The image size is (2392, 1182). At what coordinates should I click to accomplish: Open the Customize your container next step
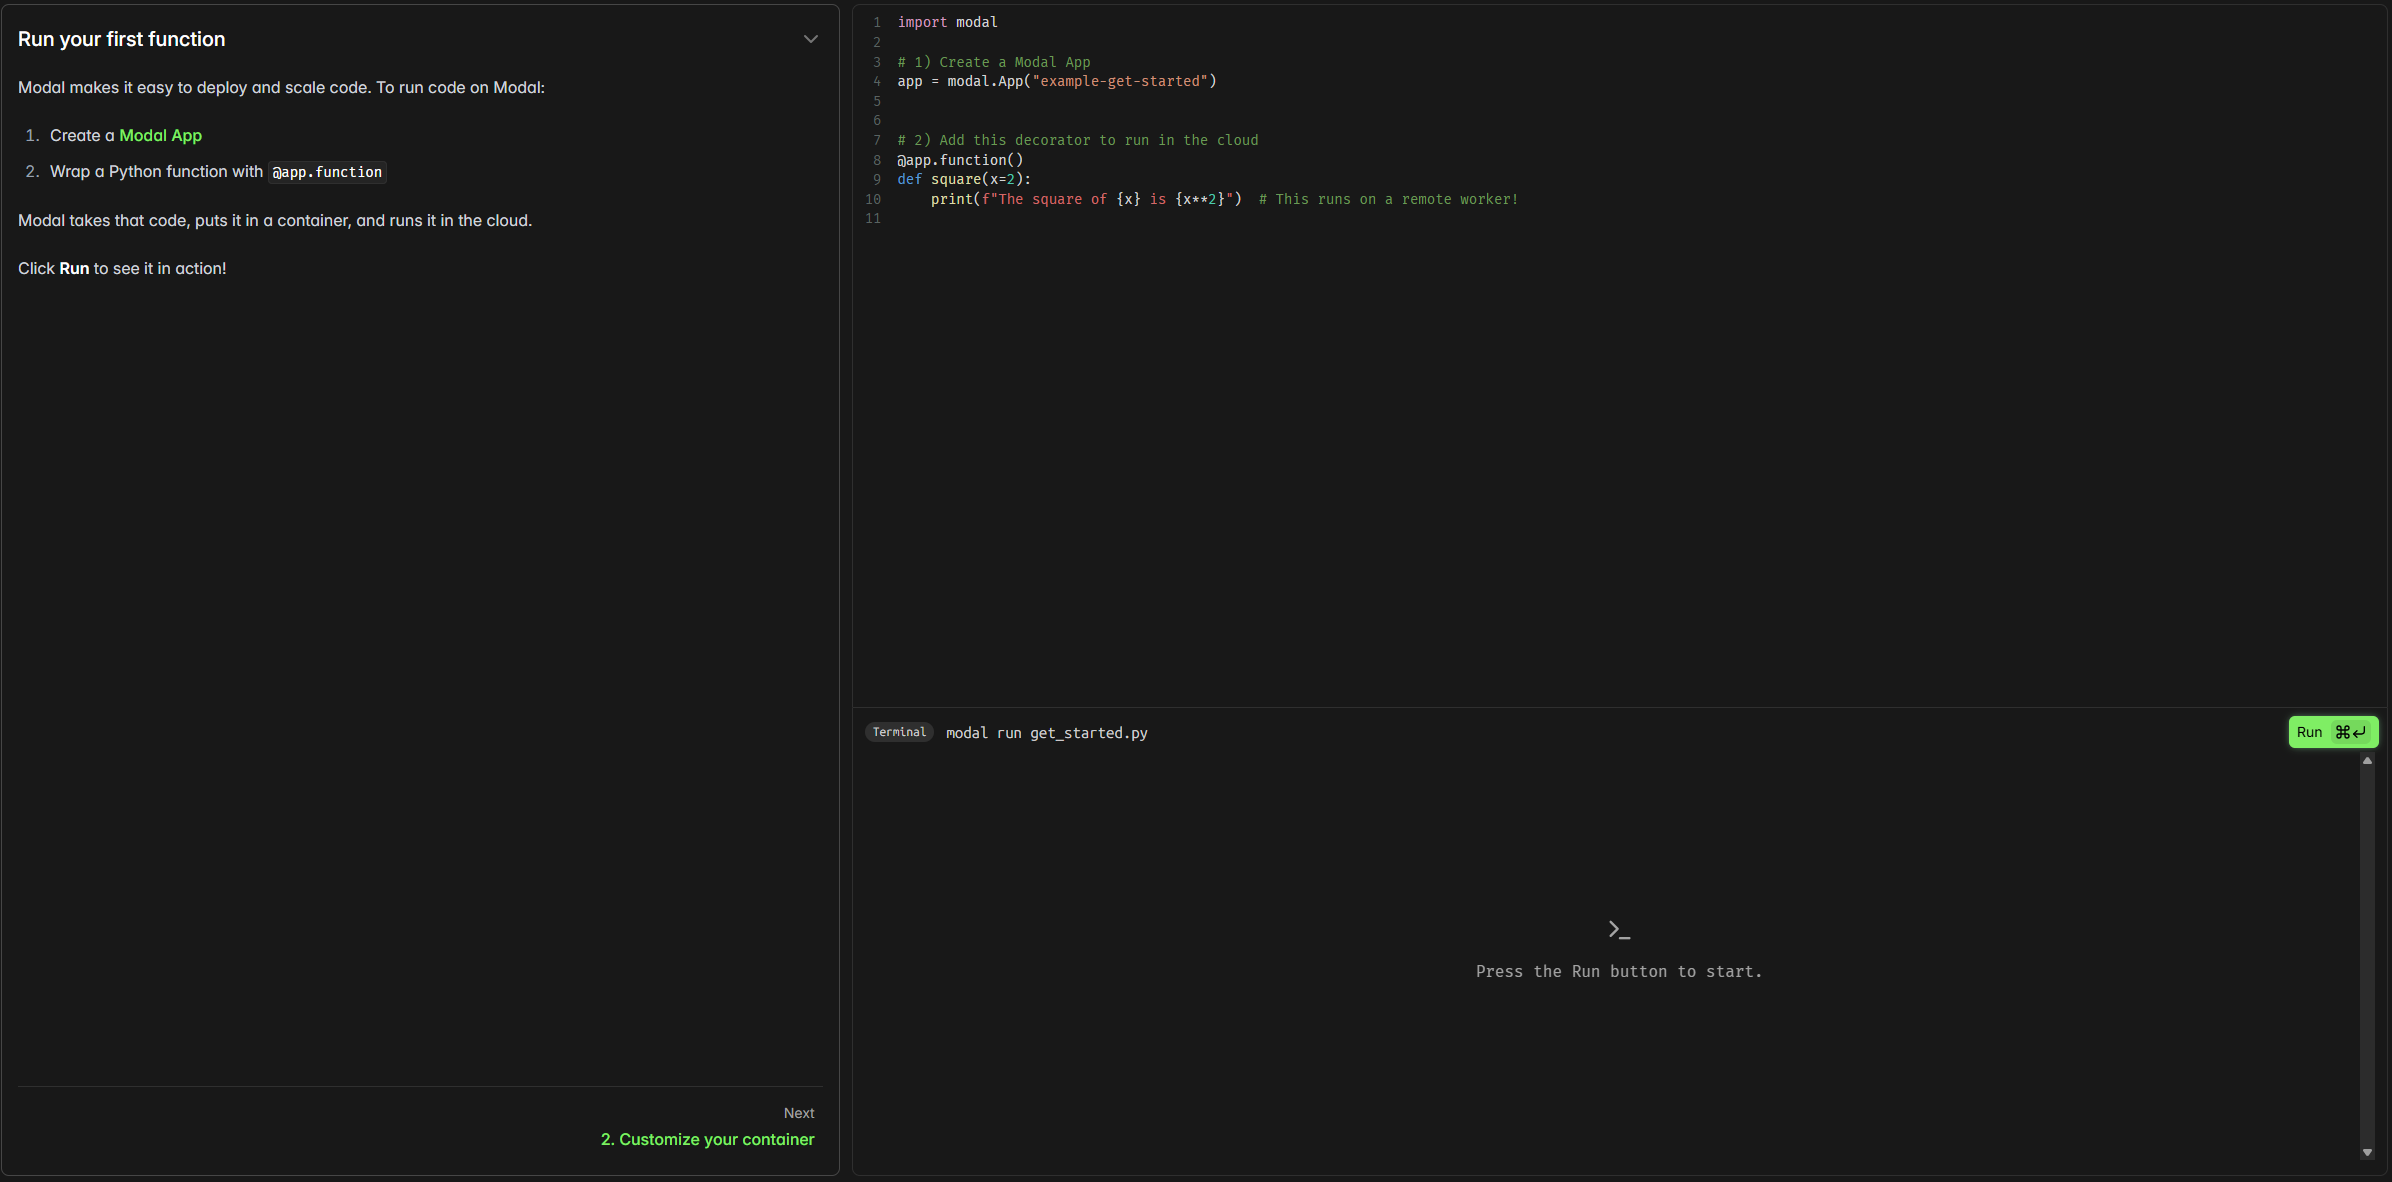pyautogui.click(x=707, y=1139)
